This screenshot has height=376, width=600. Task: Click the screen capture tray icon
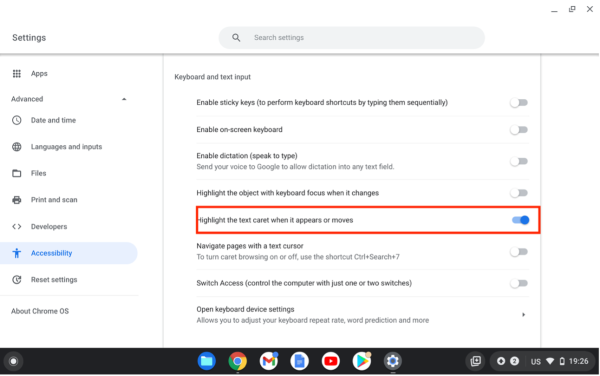coord(476,361)
